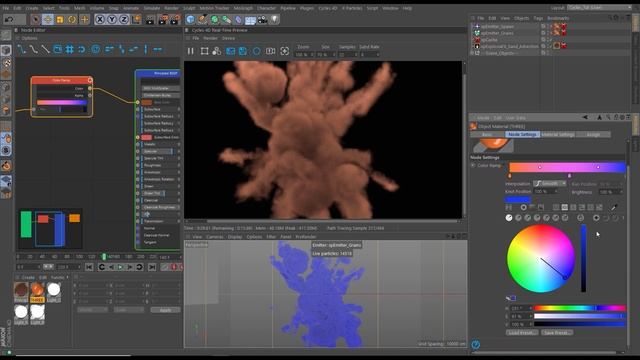Click the focus picker icon in preview
Screen dimensions: 640x360
click(284, 51)
